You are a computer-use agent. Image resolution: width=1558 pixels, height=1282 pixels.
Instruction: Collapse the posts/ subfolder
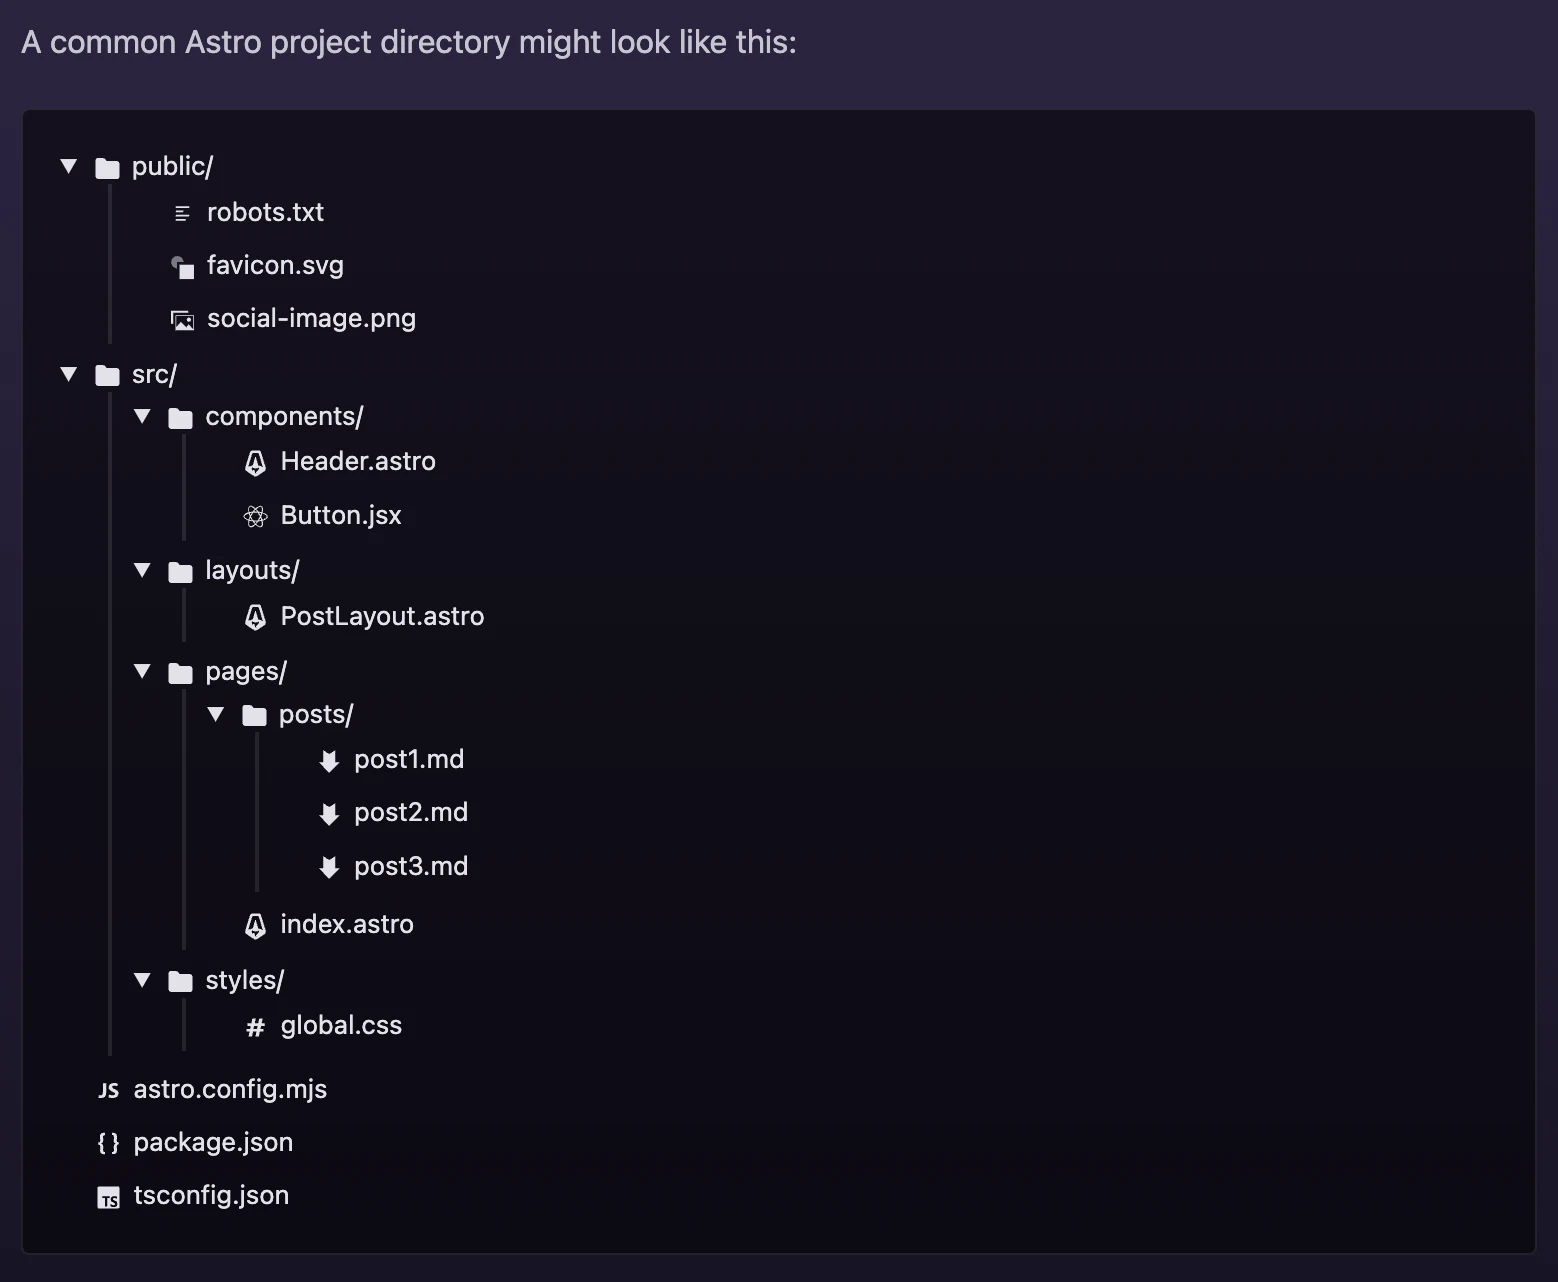coord(216,714)
